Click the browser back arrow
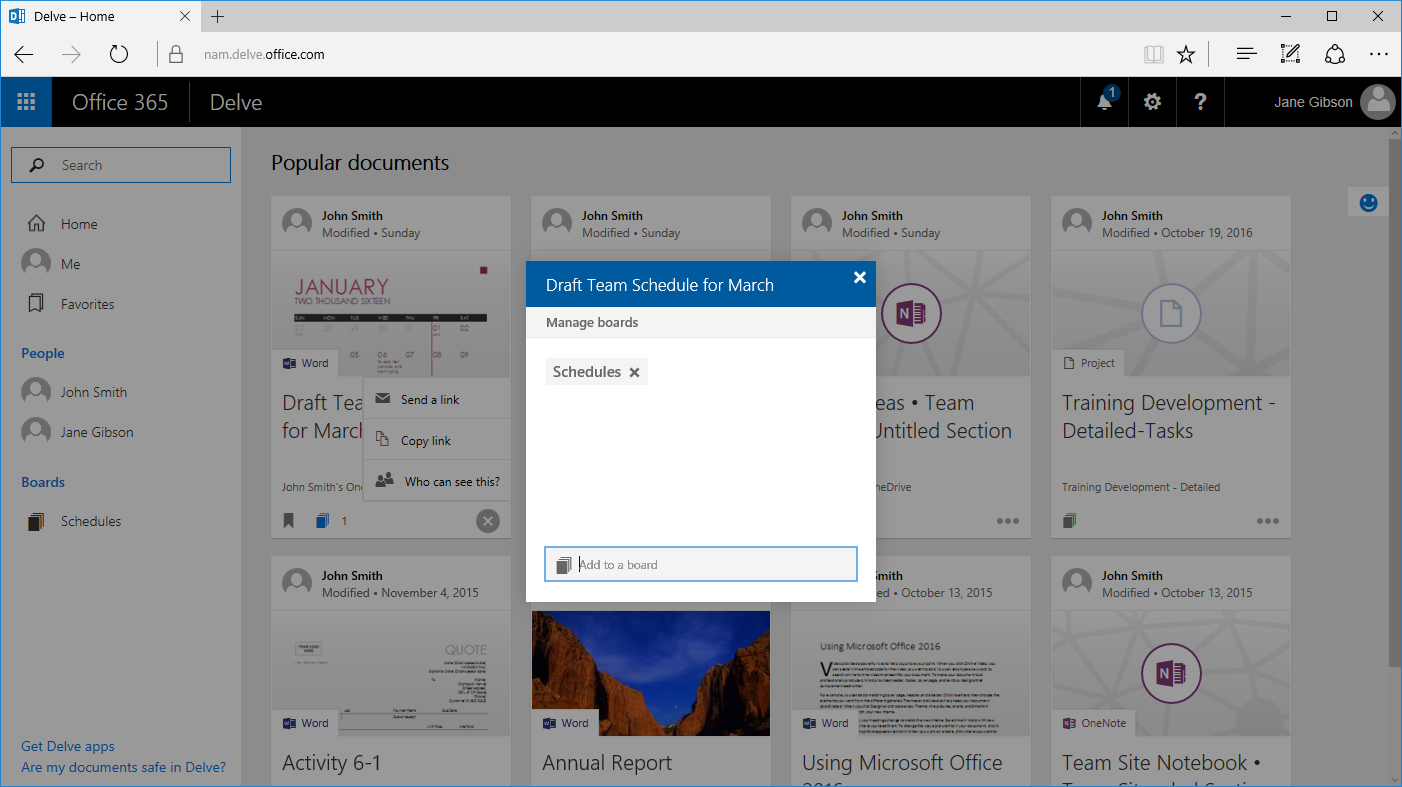Image resolution: width=1402 pixels, height=787 pixels. pos(24,54)
